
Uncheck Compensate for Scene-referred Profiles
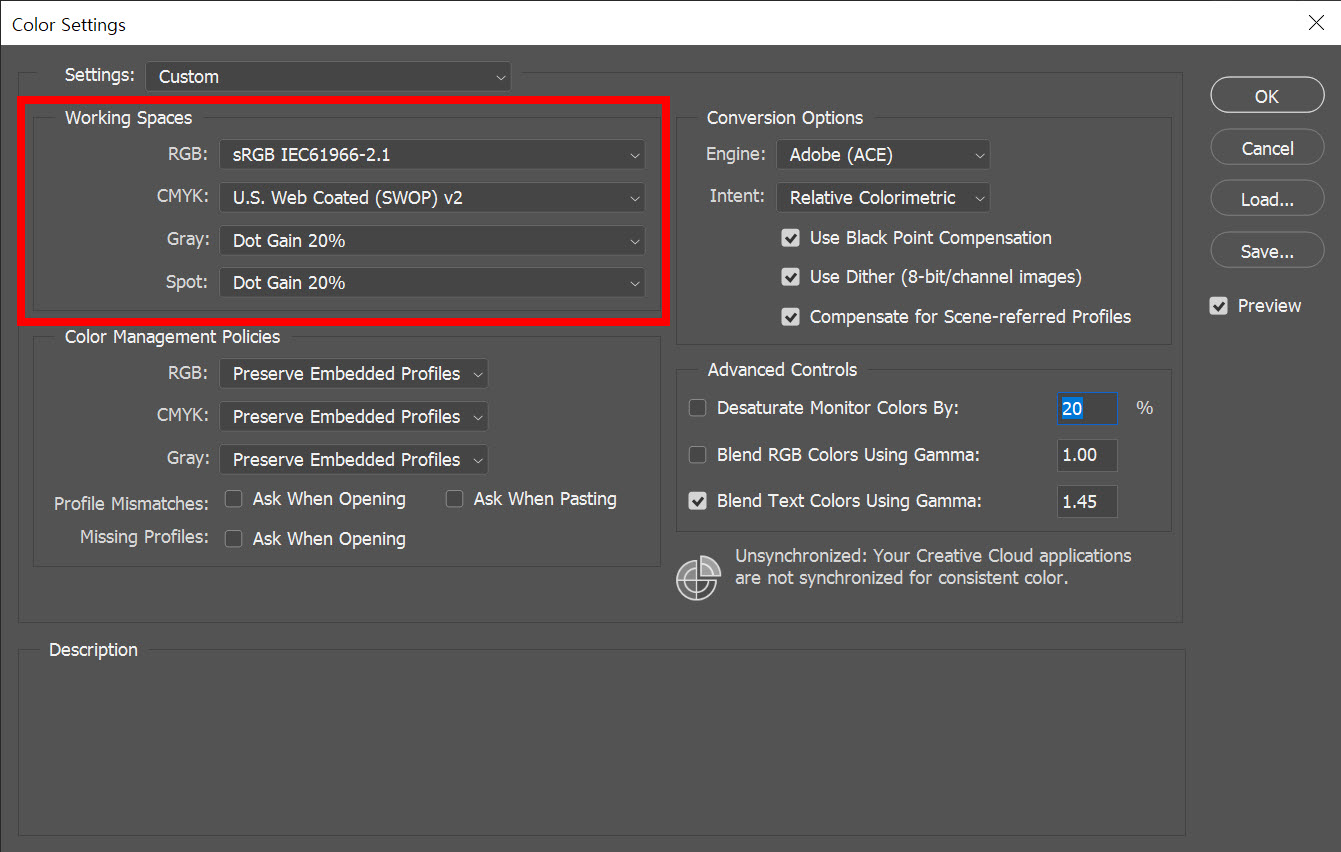tap(791, 317)
